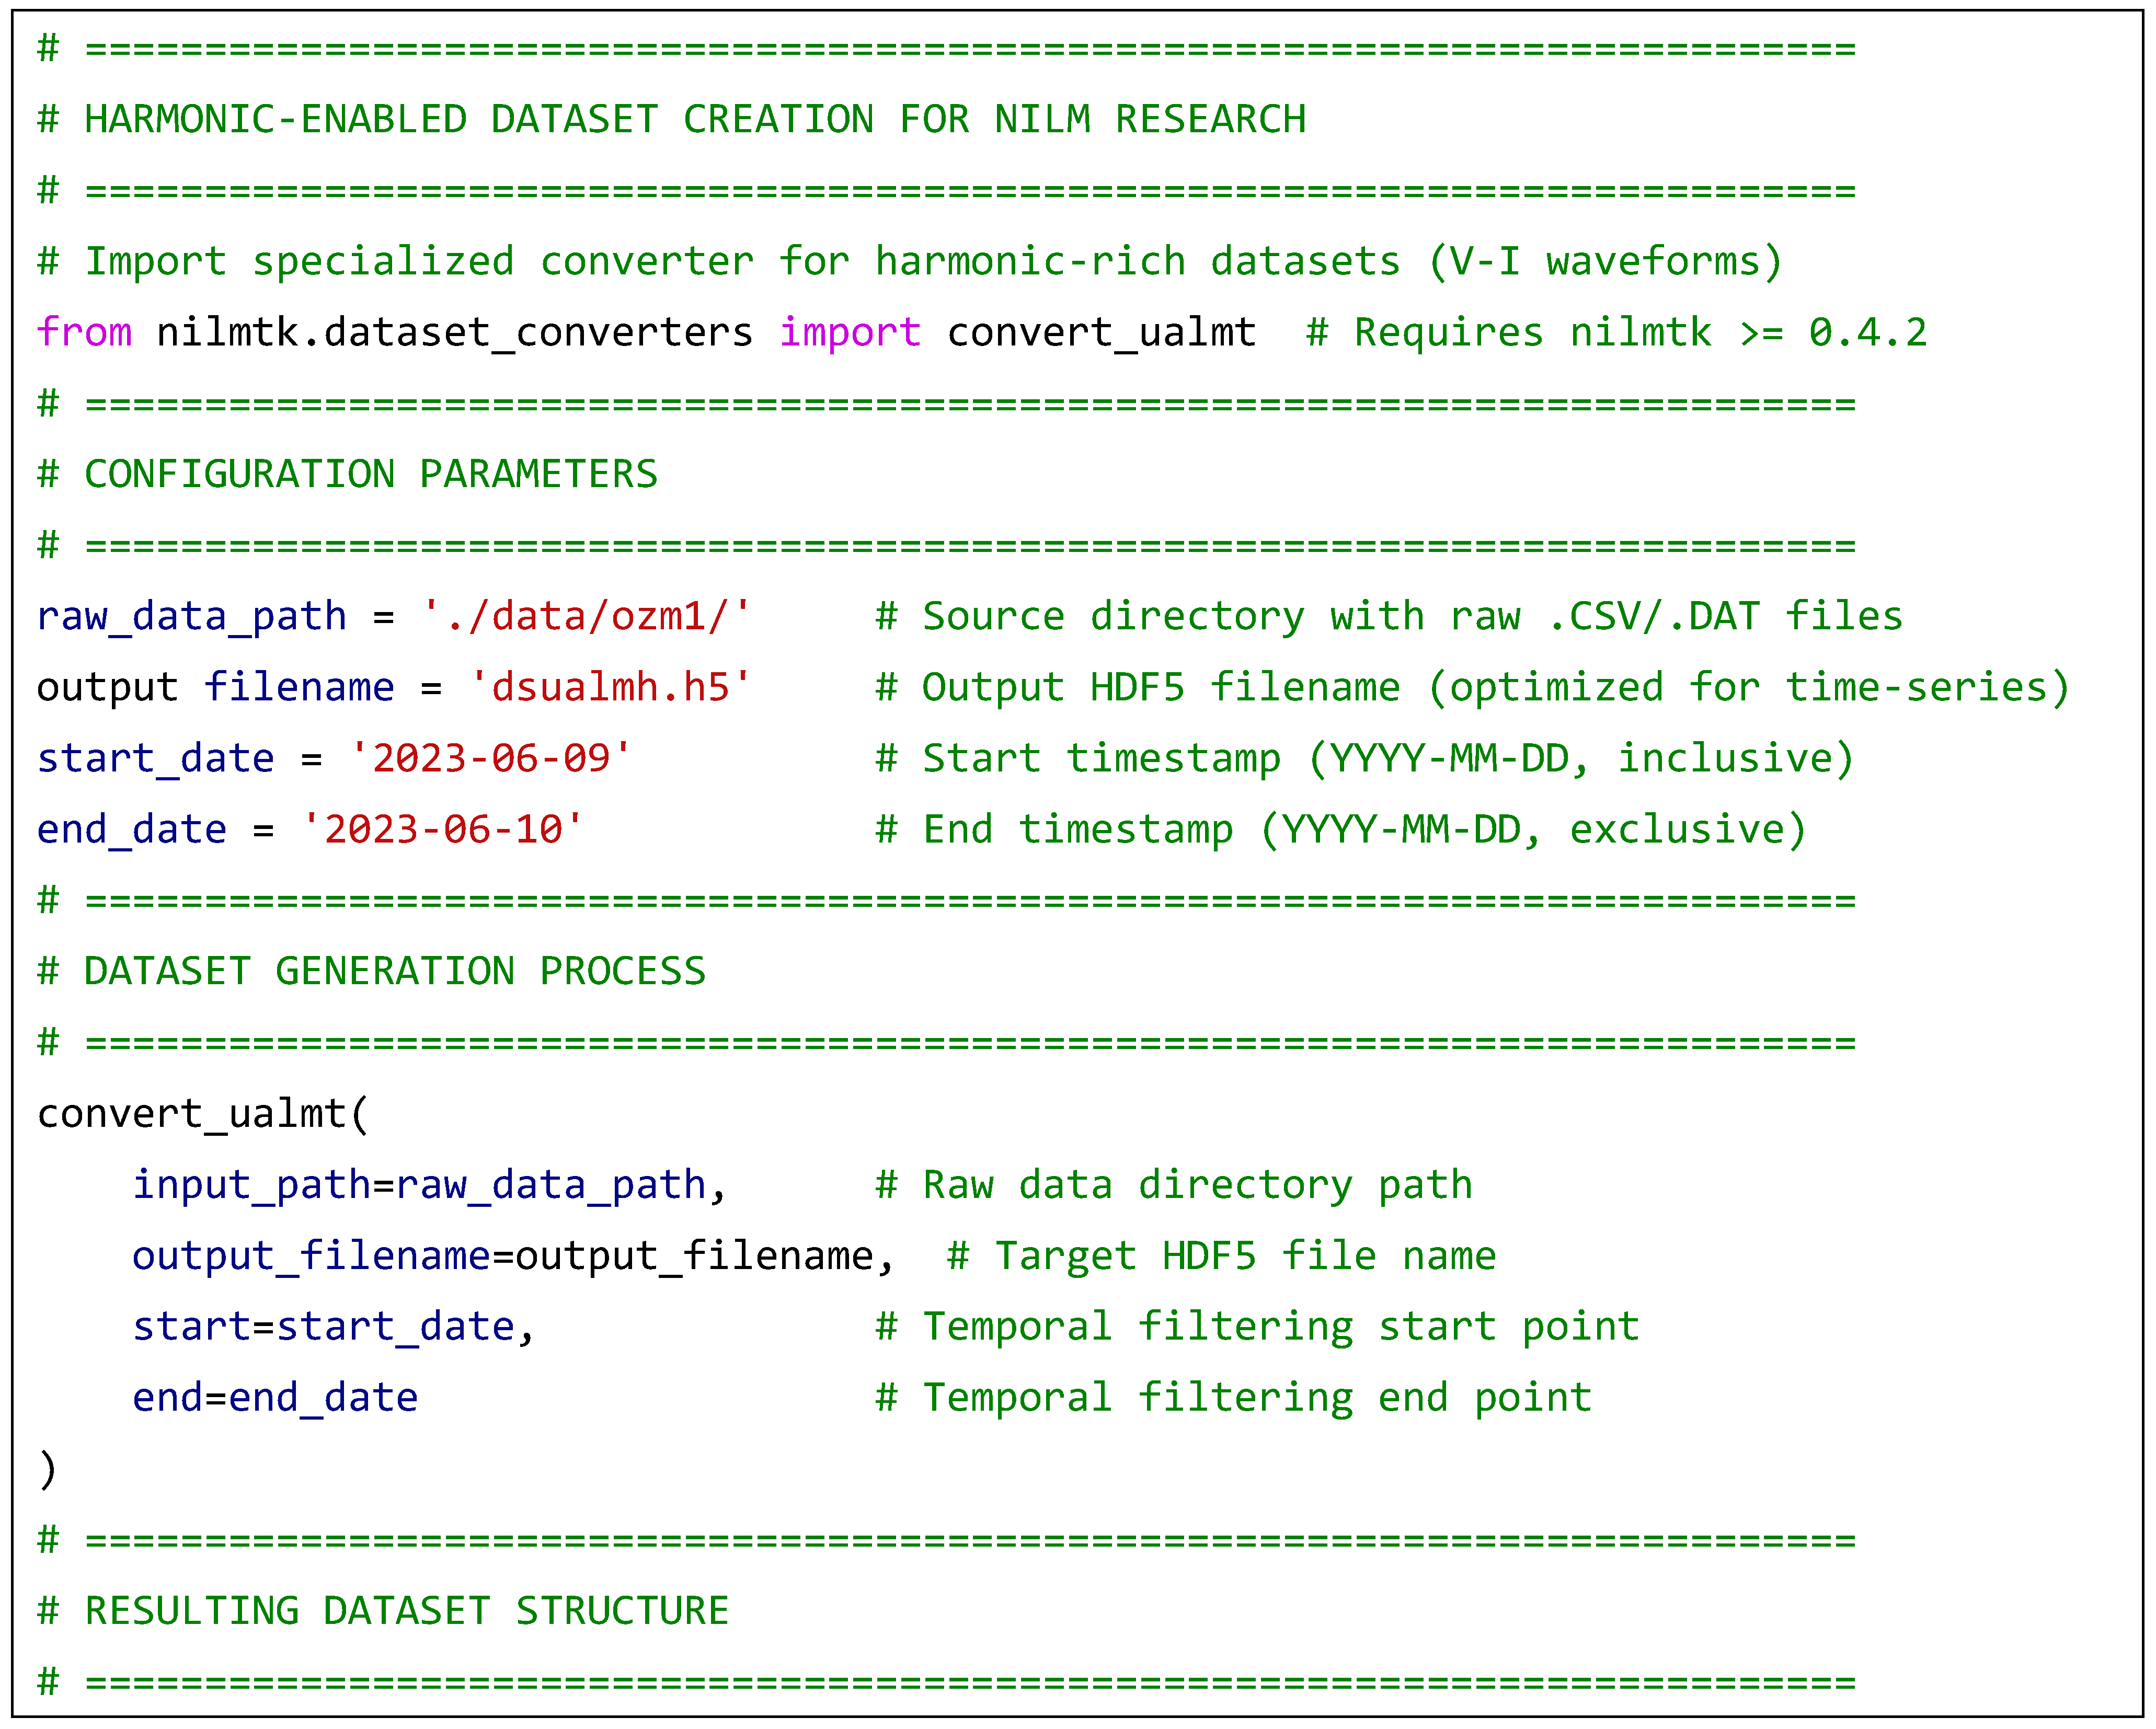Click the start_date variable definition

155,758
